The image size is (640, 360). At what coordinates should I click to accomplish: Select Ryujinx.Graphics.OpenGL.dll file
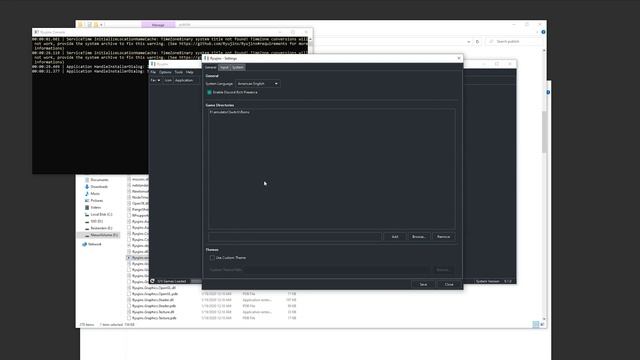(x=153, y=288)
